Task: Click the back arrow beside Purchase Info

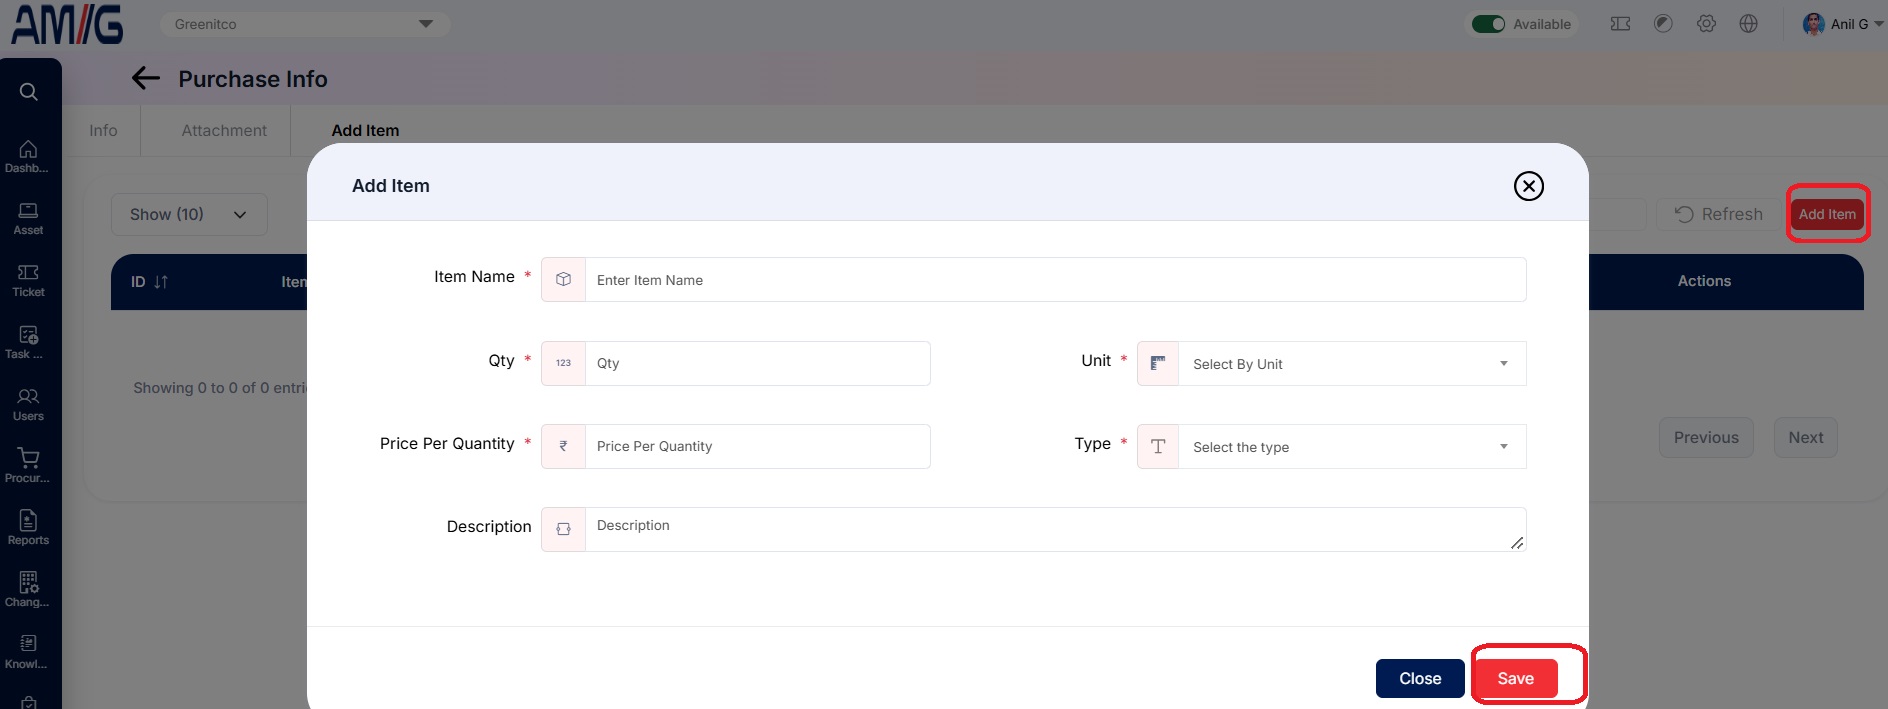Action: [146, 78]
